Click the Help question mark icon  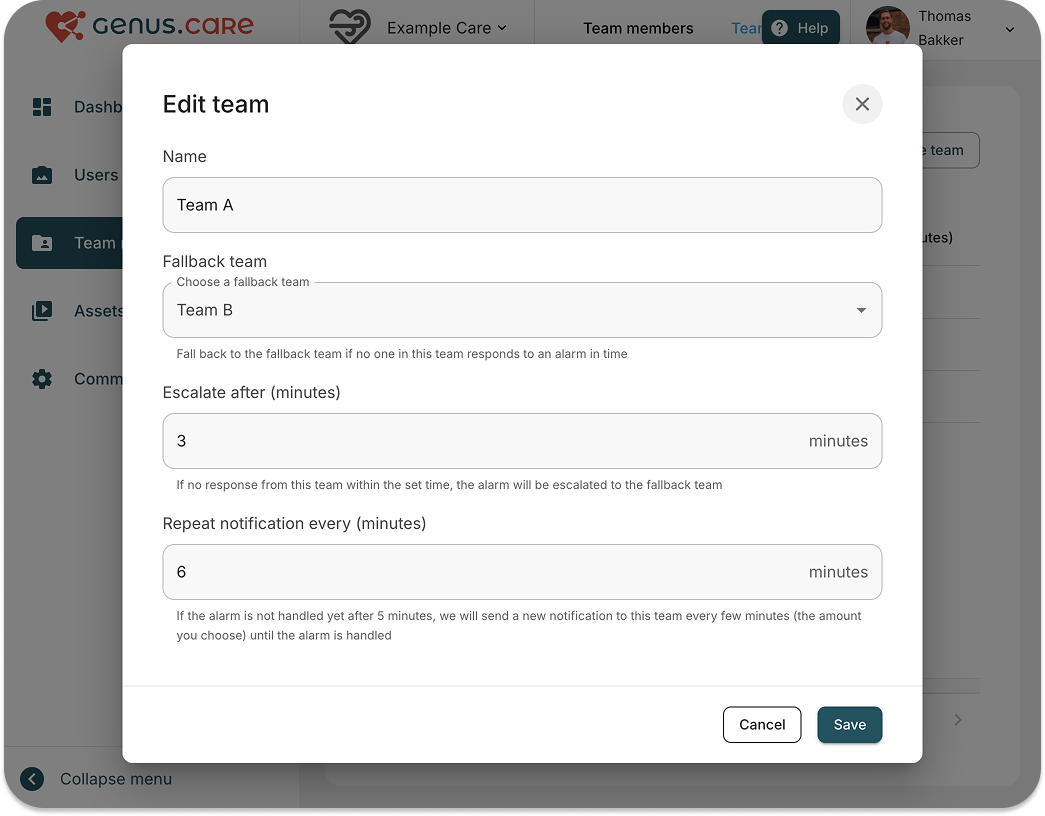coord(780,28)
